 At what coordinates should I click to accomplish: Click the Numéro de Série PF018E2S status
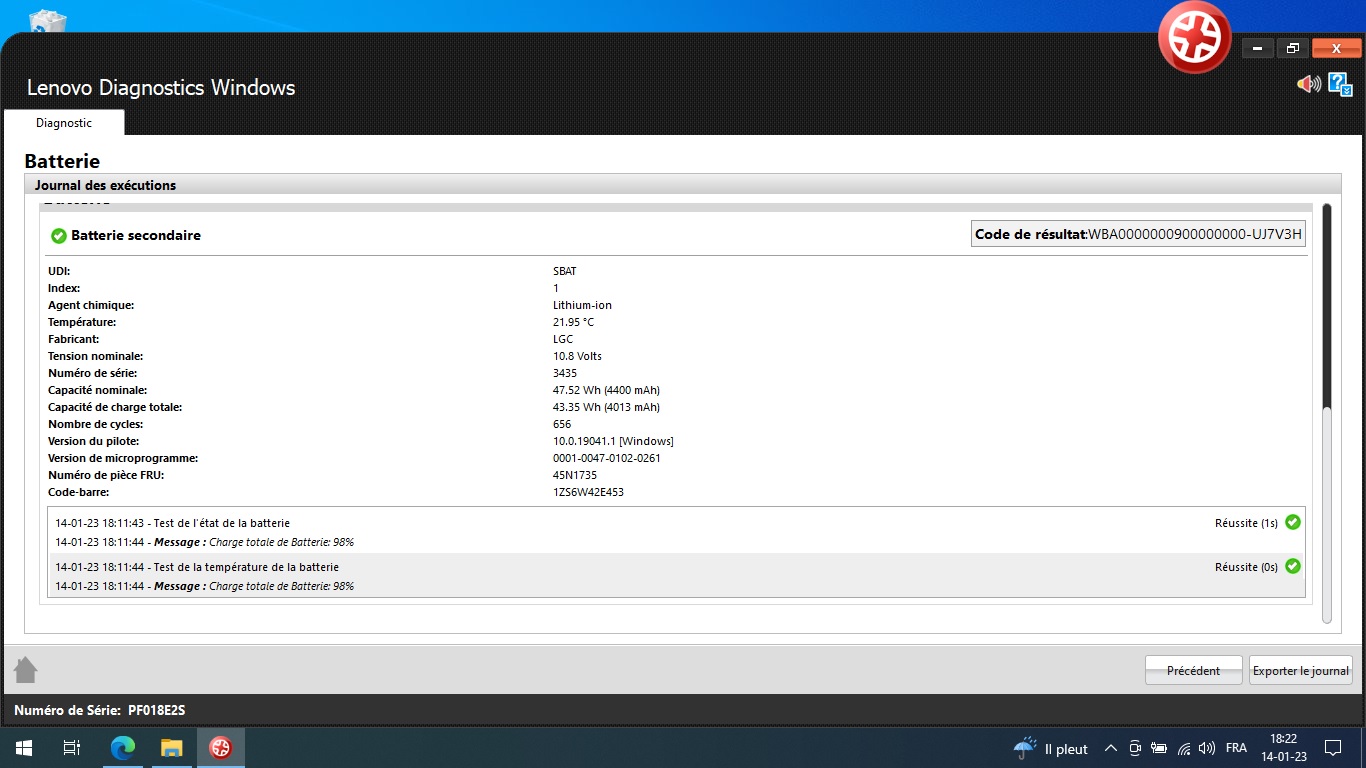[100, 710]
